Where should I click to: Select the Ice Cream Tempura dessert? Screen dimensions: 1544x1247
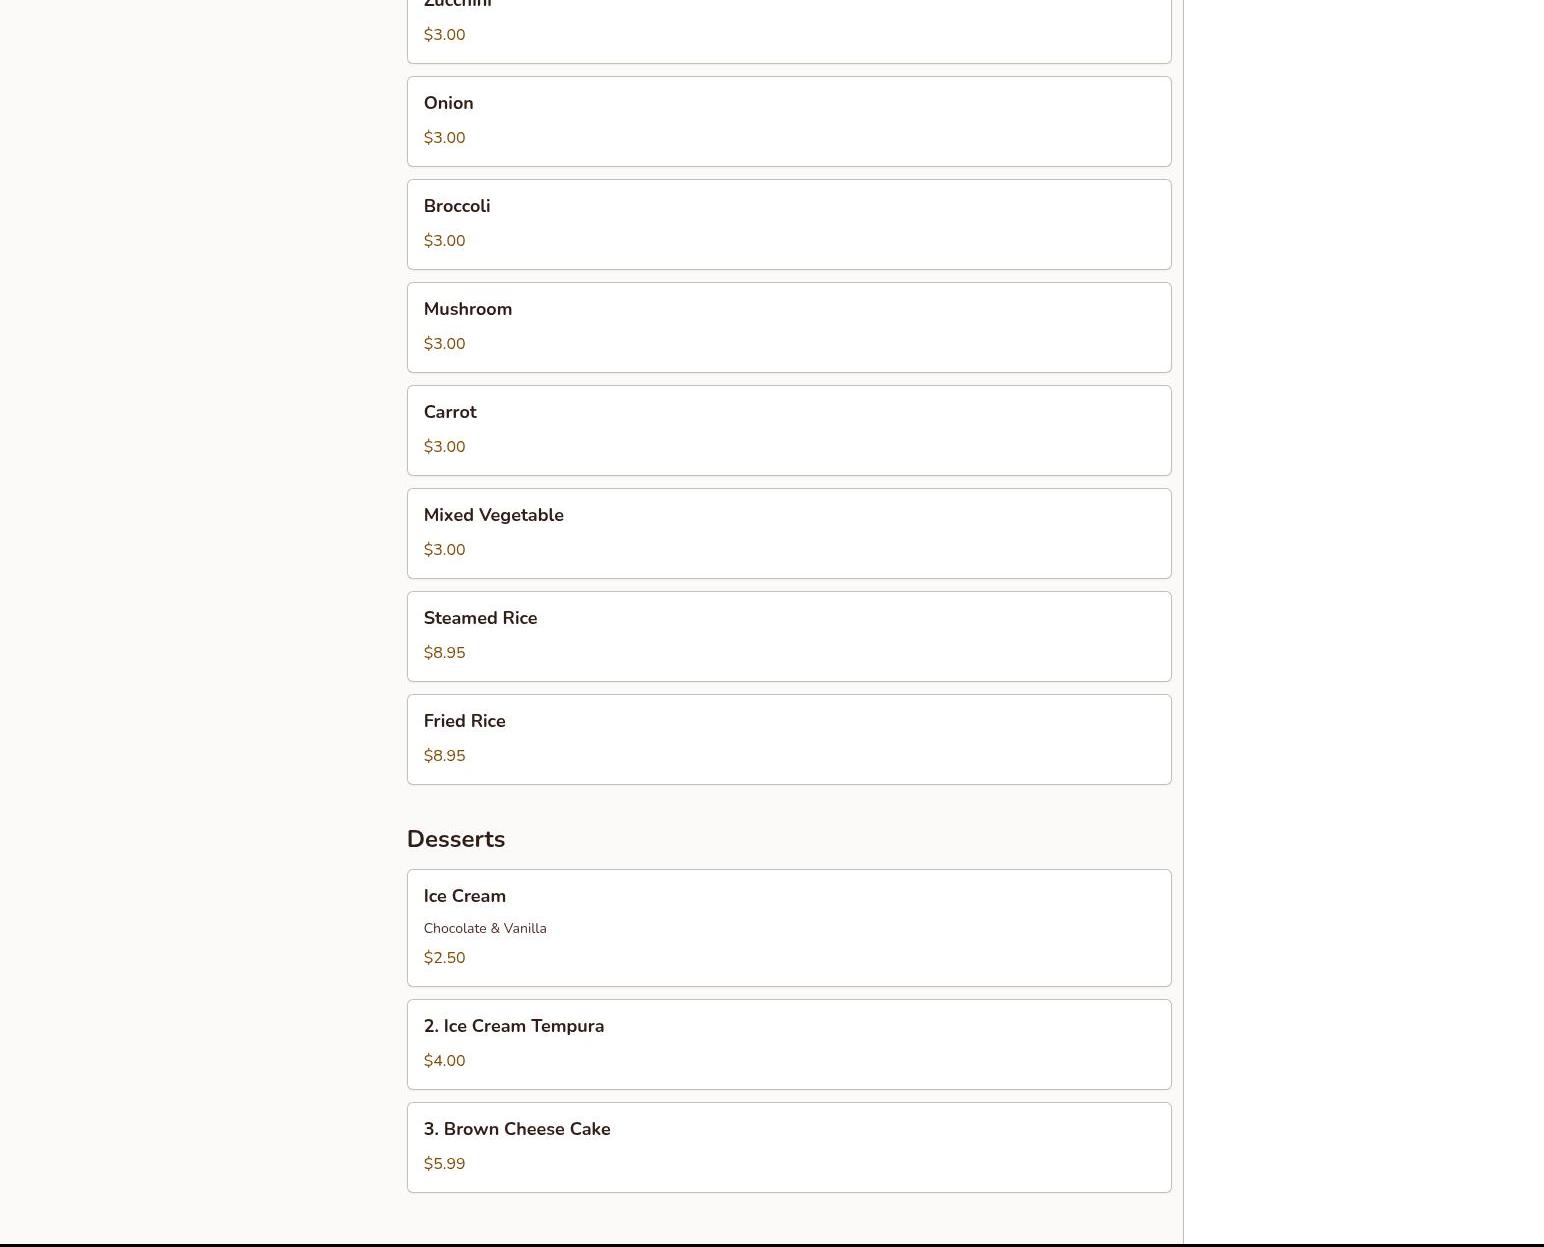[x=789, y=1044]
